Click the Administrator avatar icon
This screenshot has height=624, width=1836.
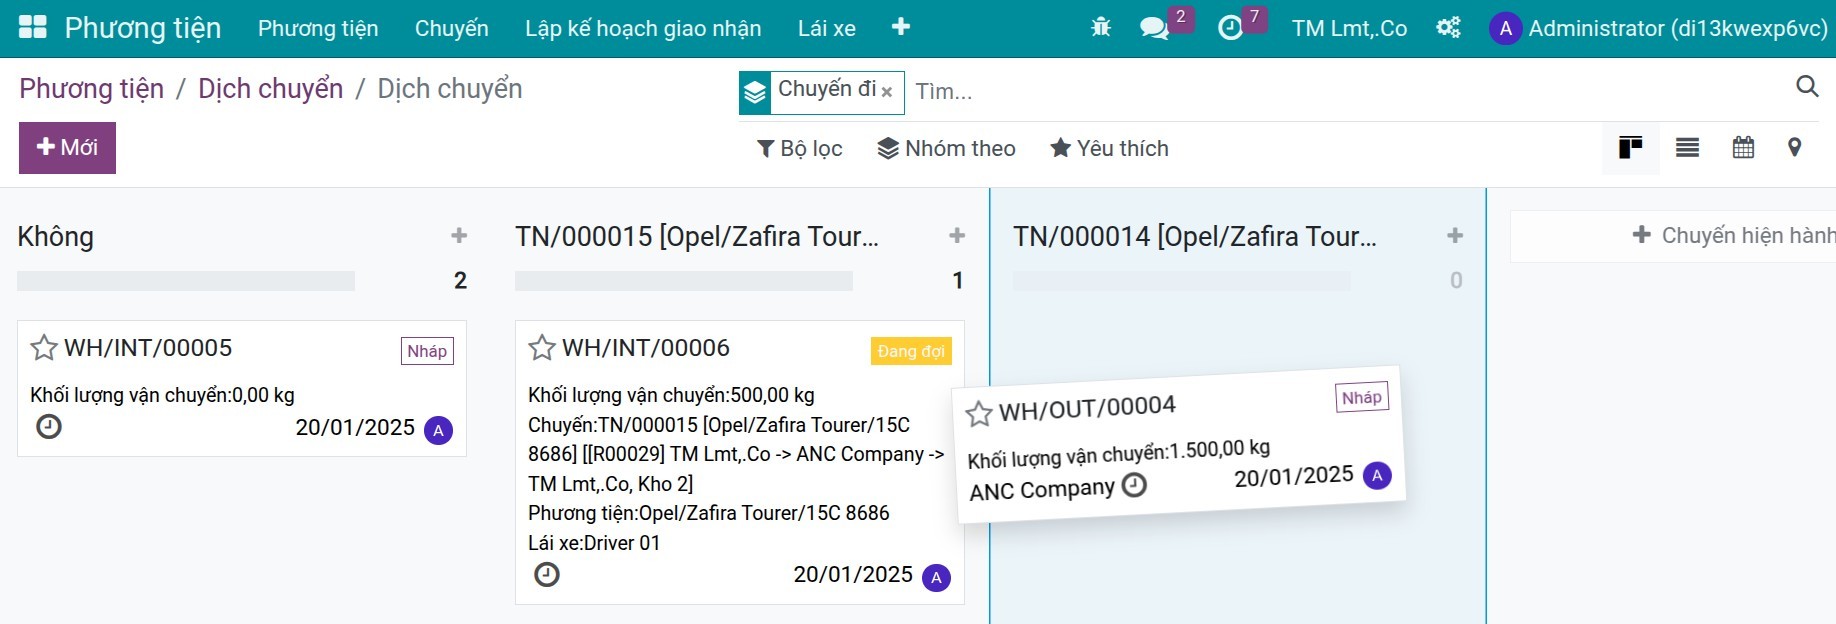pos(1505,28)
